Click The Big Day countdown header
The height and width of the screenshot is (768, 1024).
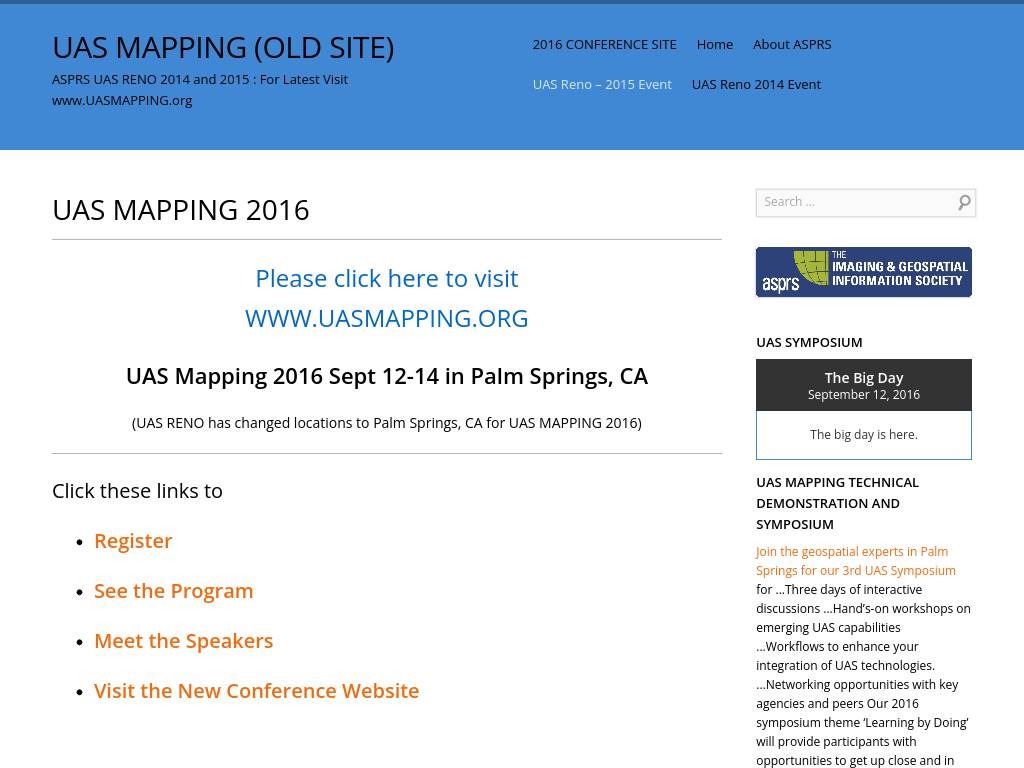tap(863, 385)
